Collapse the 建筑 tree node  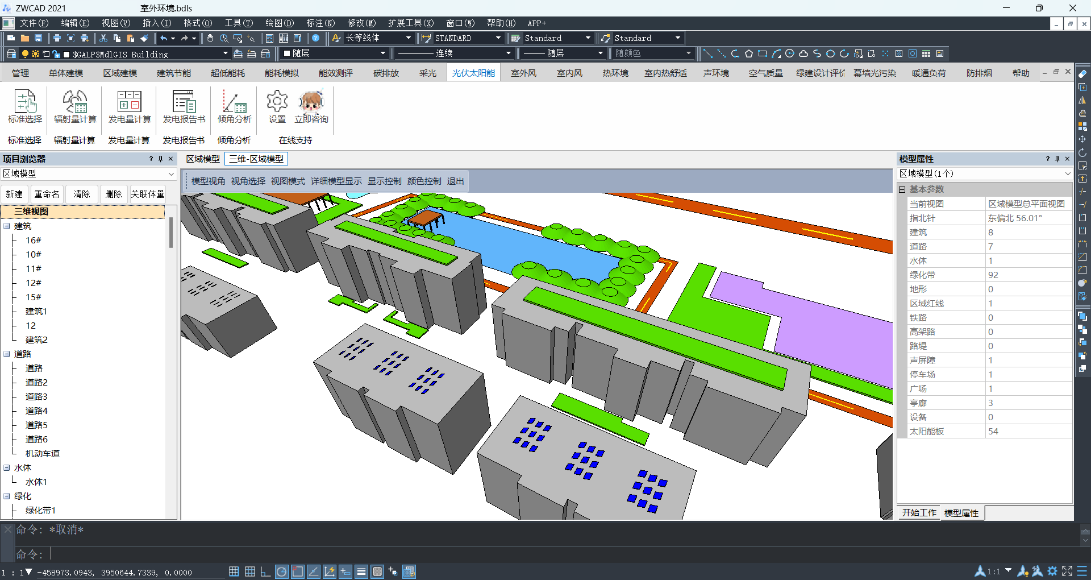7,226
